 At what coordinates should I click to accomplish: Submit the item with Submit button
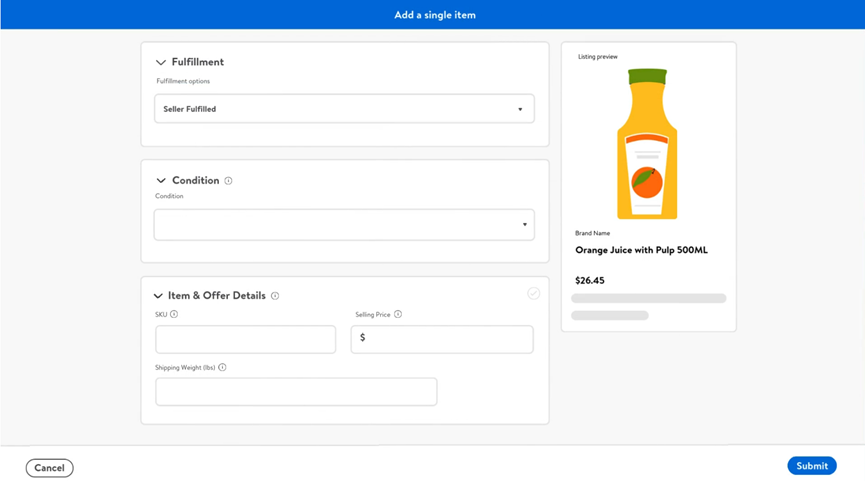point(811,466)
